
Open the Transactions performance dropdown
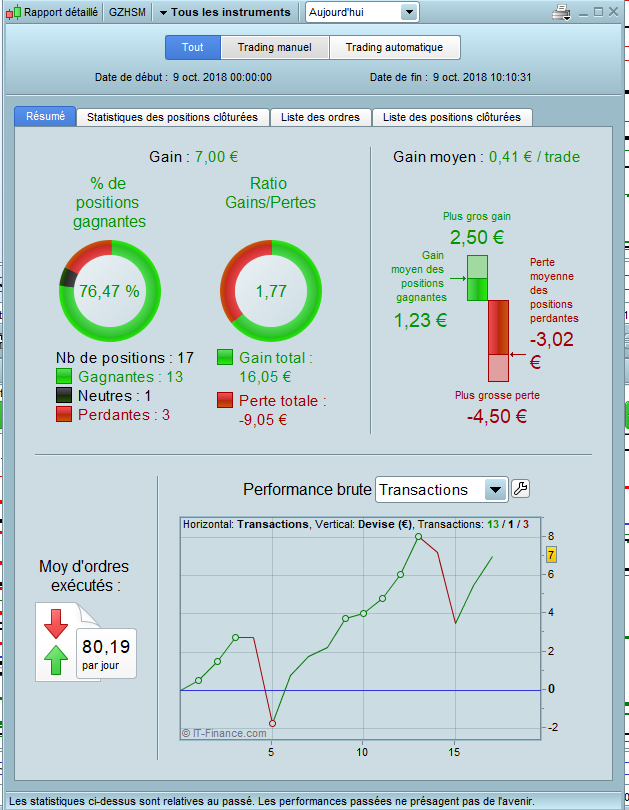(442, 490)
